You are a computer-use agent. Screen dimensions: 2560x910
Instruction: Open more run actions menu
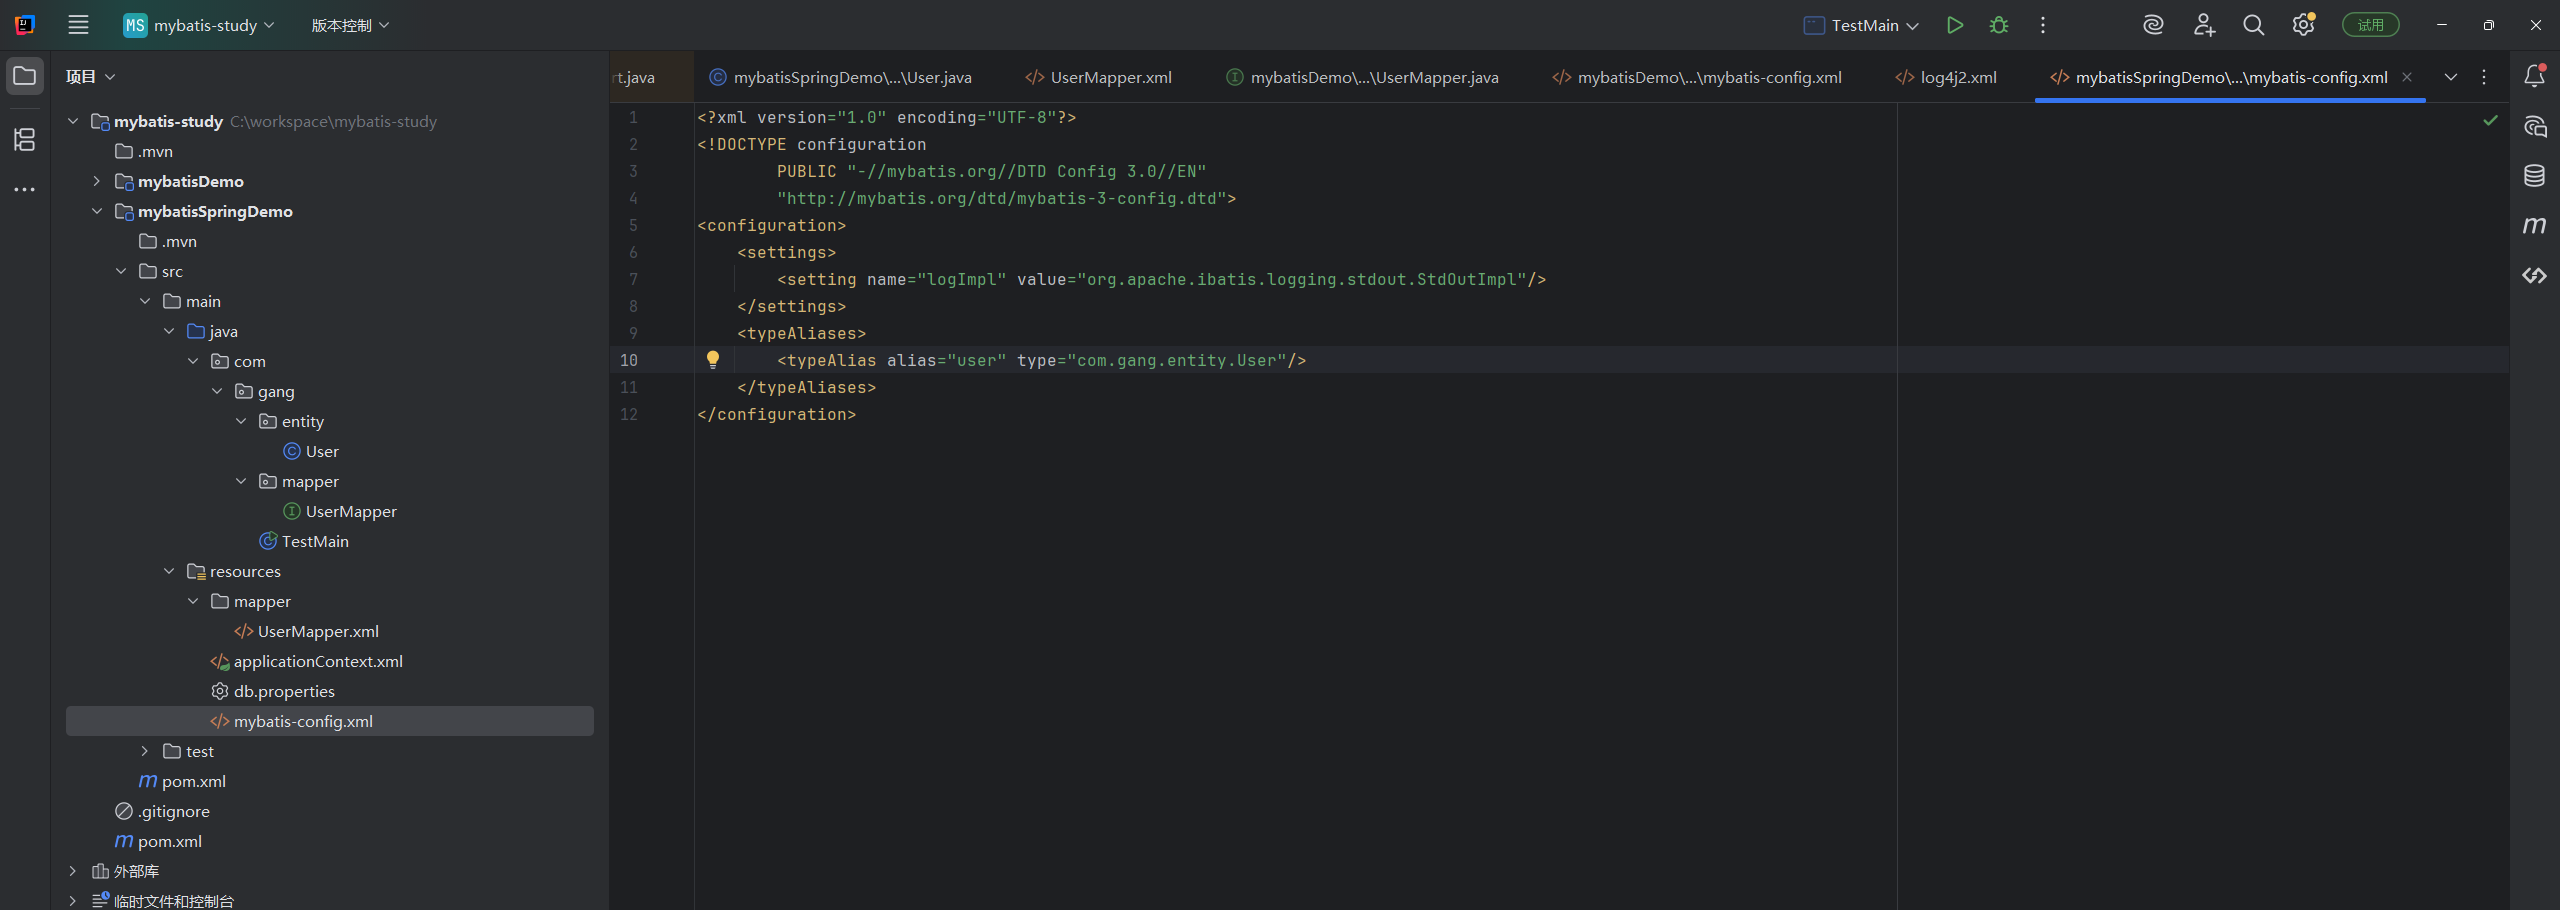pyautogui.click(x=2043, y=25)
